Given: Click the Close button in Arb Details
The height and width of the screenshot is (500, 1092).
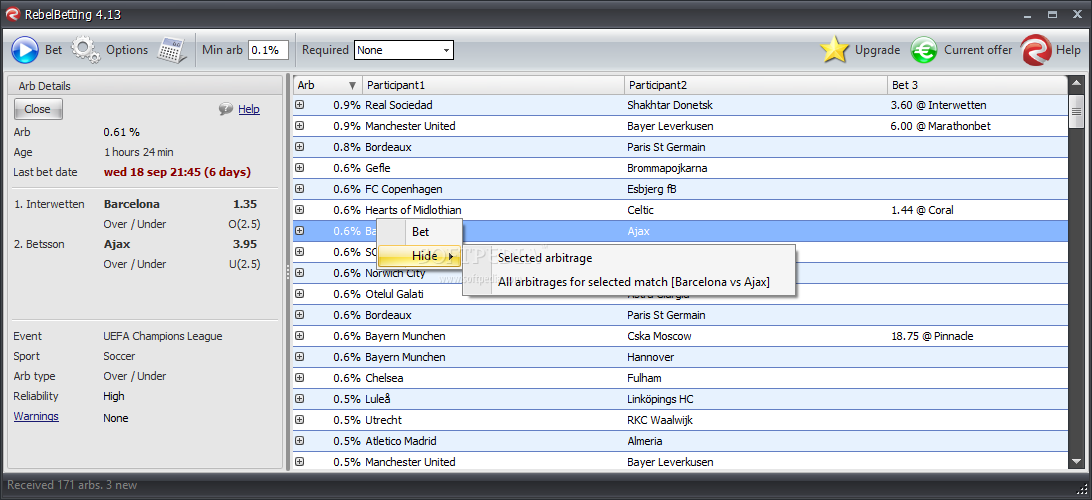Looking at the screenshot, I should 38,109.
